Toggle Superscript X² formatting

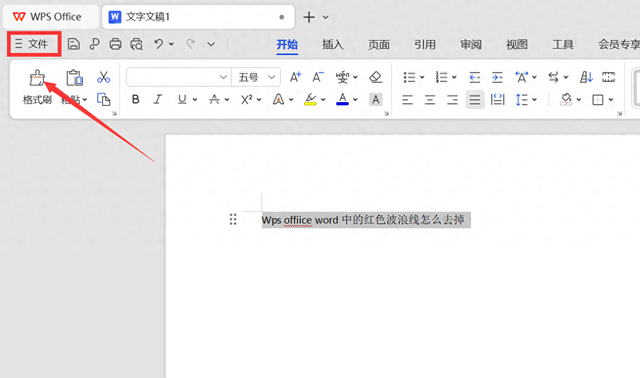click(247, 99)
